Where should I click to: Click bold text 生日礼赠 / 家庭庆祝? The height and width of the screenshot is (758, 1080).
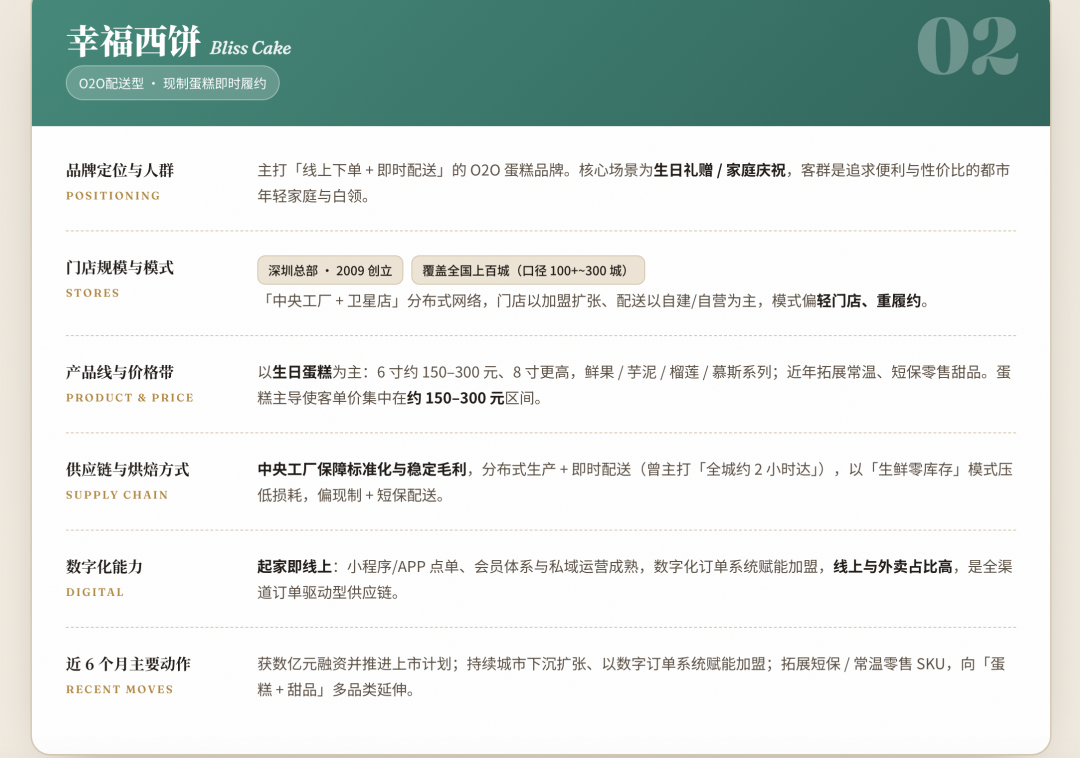pos(719,170)
